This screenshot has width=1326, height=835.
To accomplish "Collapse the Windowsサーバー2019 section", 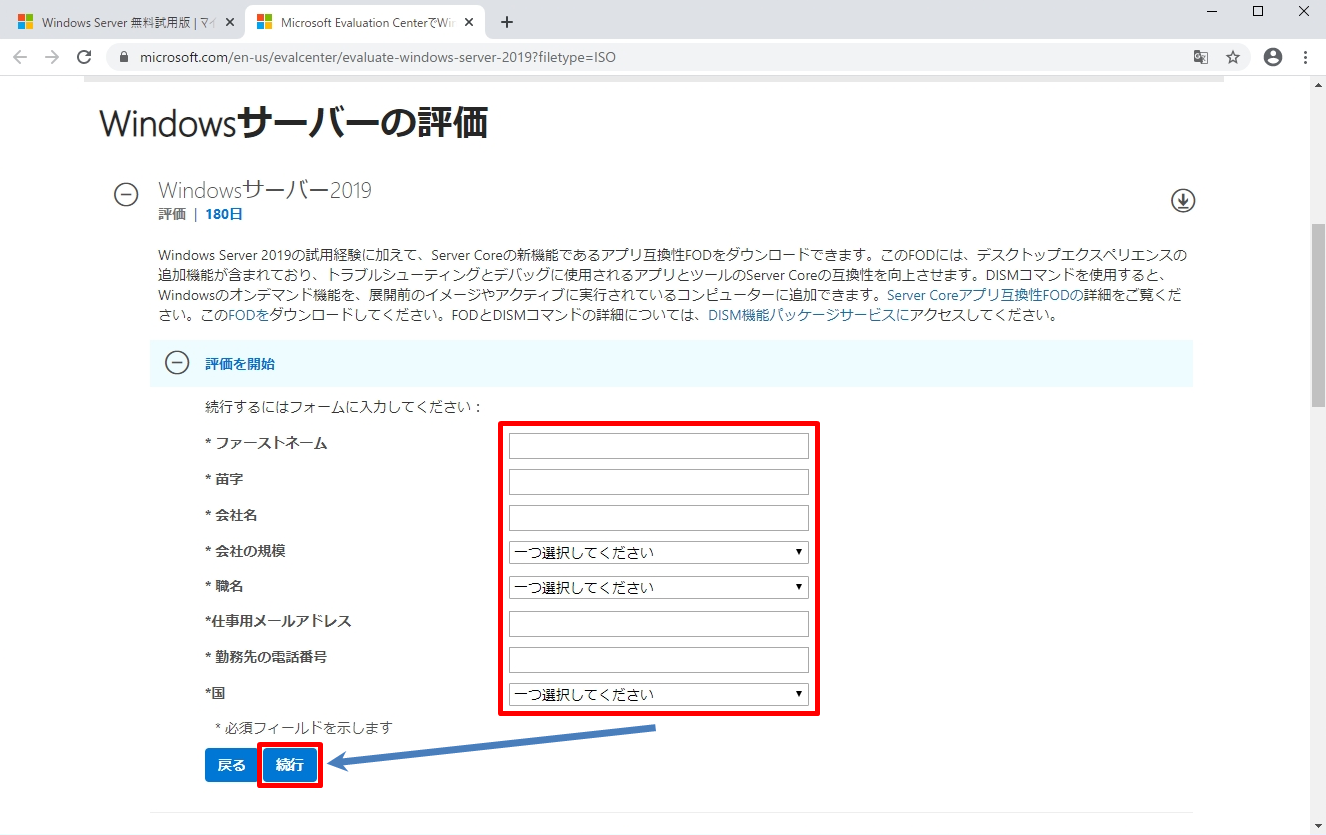I will pyautogui.click(x=126, y=195).
